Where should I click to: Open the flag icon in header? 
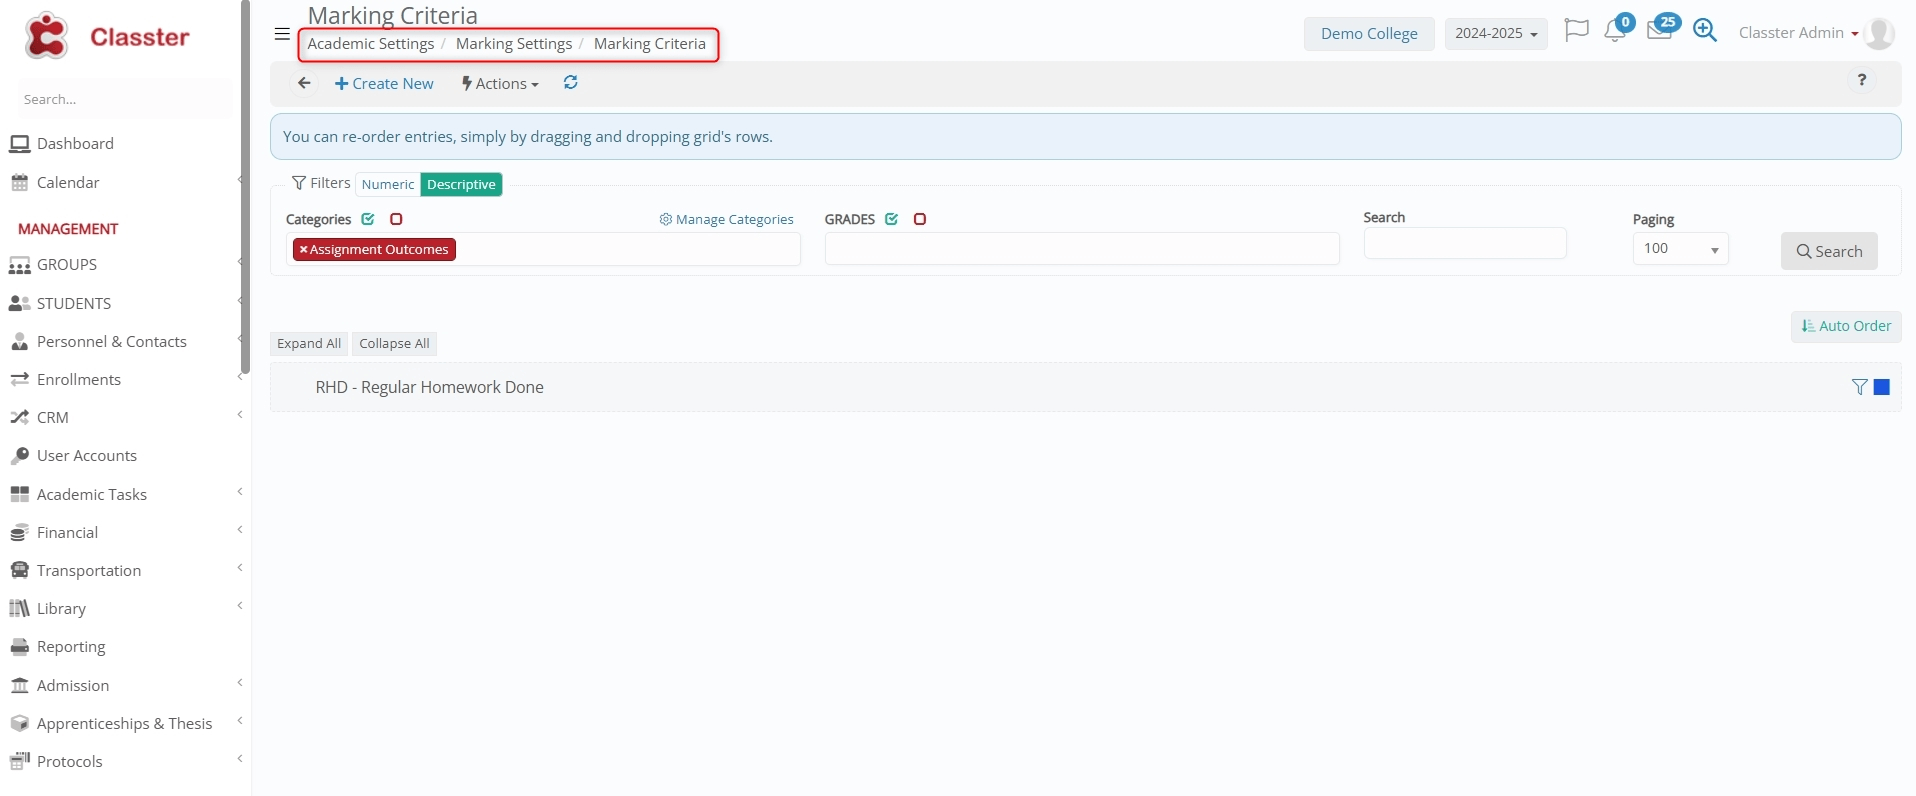click(1576, 31)
